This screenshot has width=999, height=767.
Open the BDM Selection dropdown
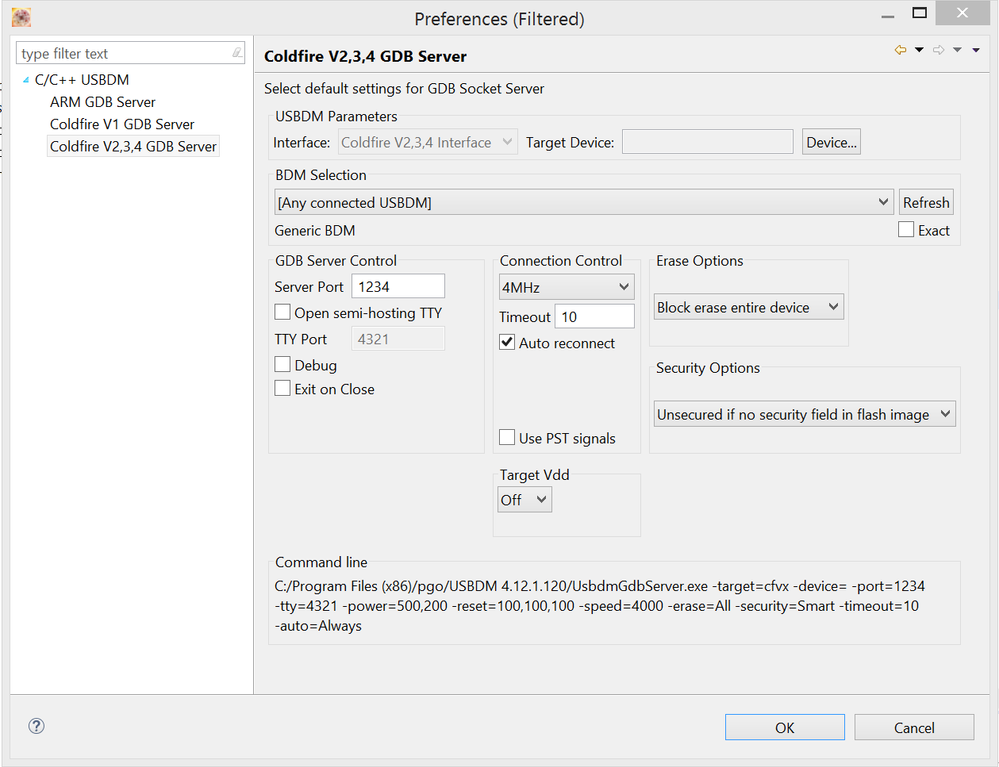coord(883,202)
